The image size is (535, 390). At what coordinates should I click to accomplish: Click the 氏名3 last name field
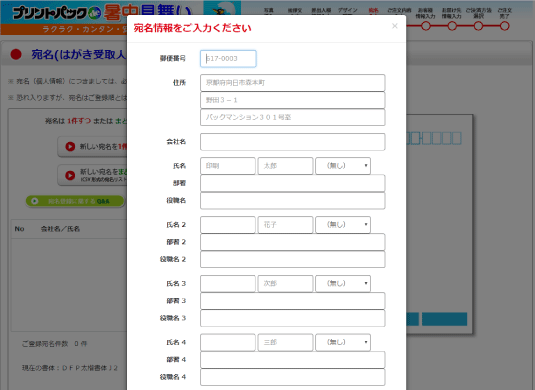point(228,284)
